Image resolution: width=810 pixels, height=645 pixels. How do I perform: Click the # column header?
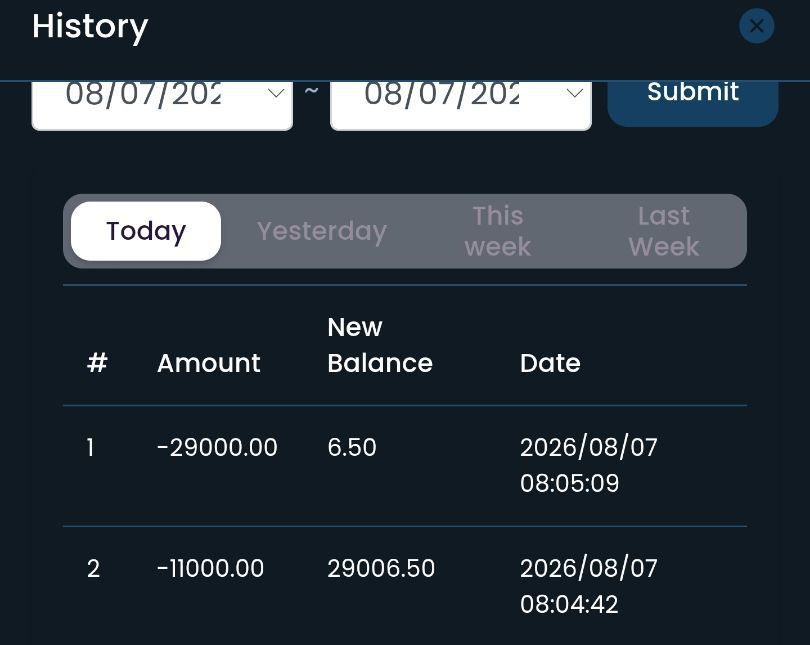tap(97, 363)
